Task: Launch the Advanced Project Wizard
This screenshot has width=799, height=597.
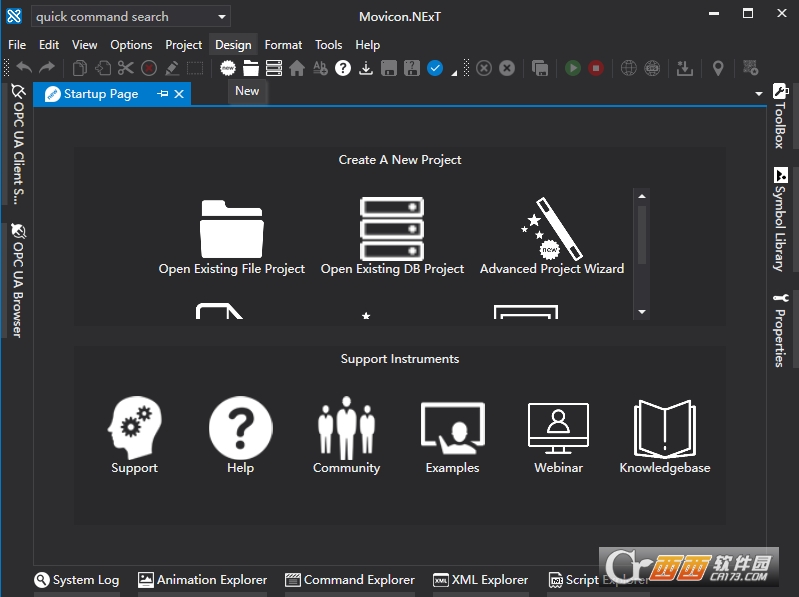Action: (x=552, y=237)
